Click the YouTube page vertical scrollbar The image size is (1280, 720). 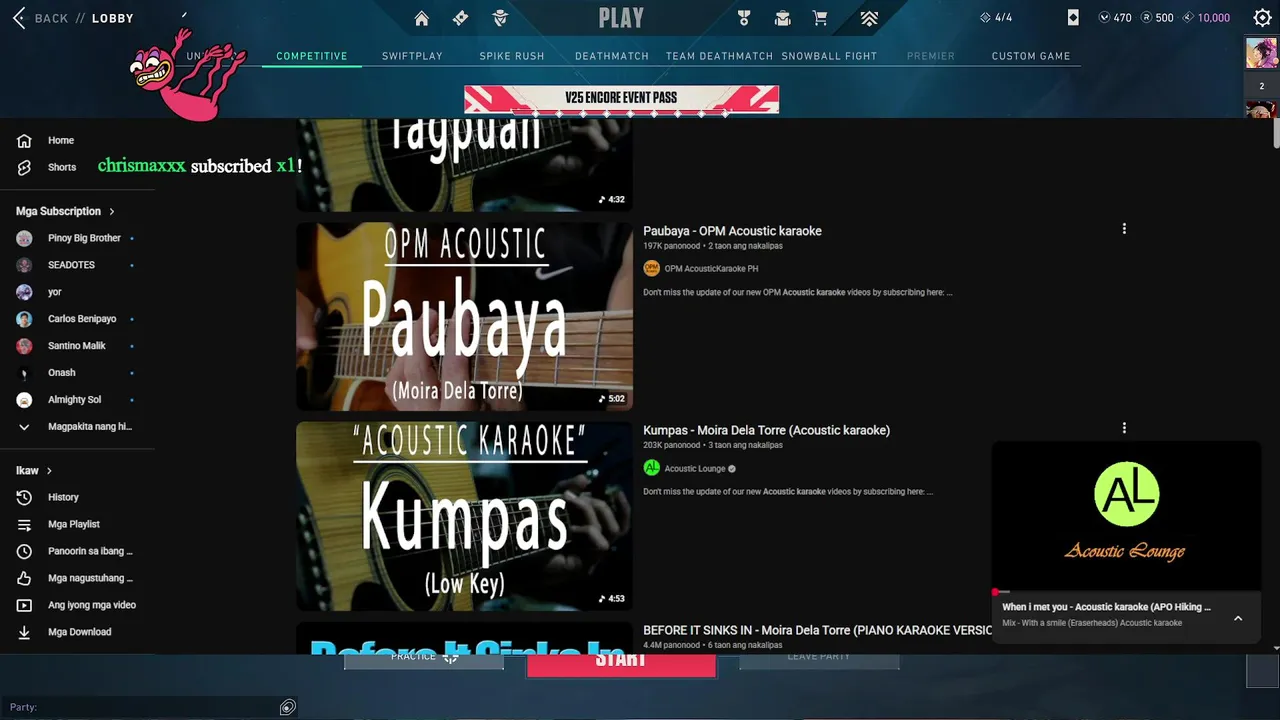[1275, 133]
